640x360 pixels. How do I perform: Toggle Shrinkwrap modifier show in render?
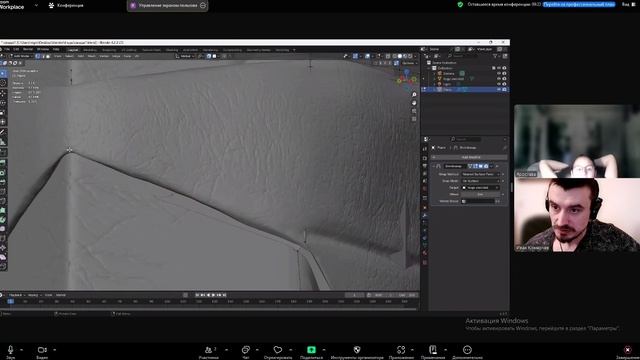tap(486, 166)
